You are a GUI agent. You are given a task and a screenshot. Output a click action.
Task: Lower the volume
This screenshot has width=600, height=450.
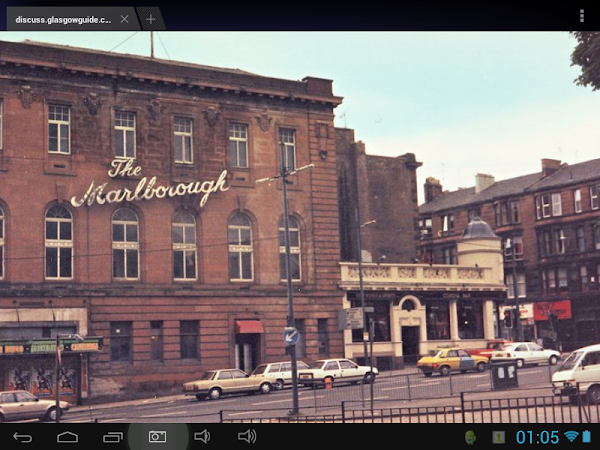202,436
